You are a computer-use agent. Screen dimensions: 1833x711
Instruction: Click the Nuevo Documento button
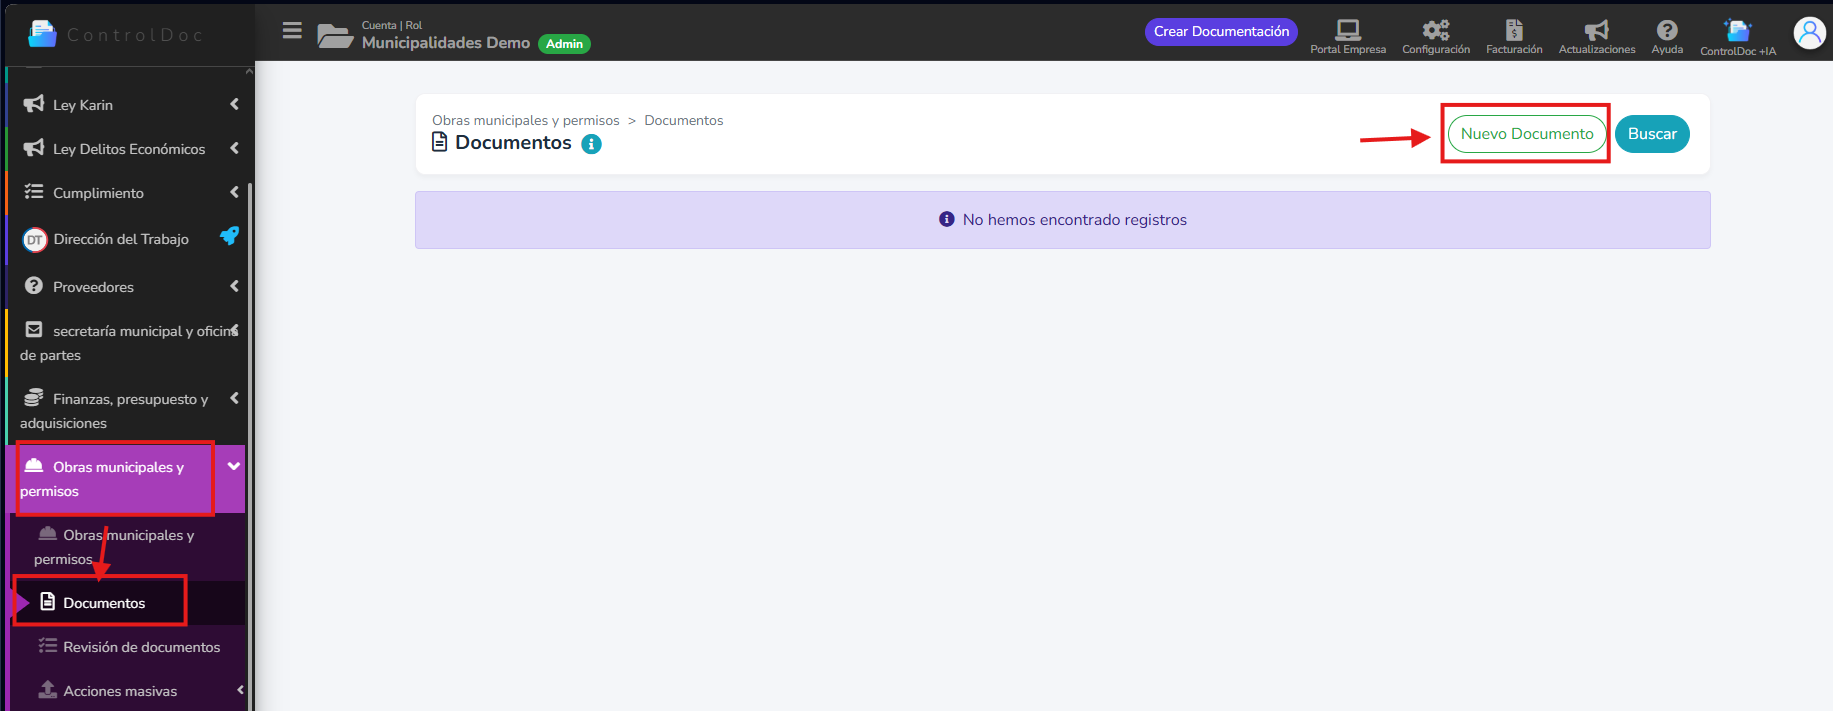coord(1527,134)
